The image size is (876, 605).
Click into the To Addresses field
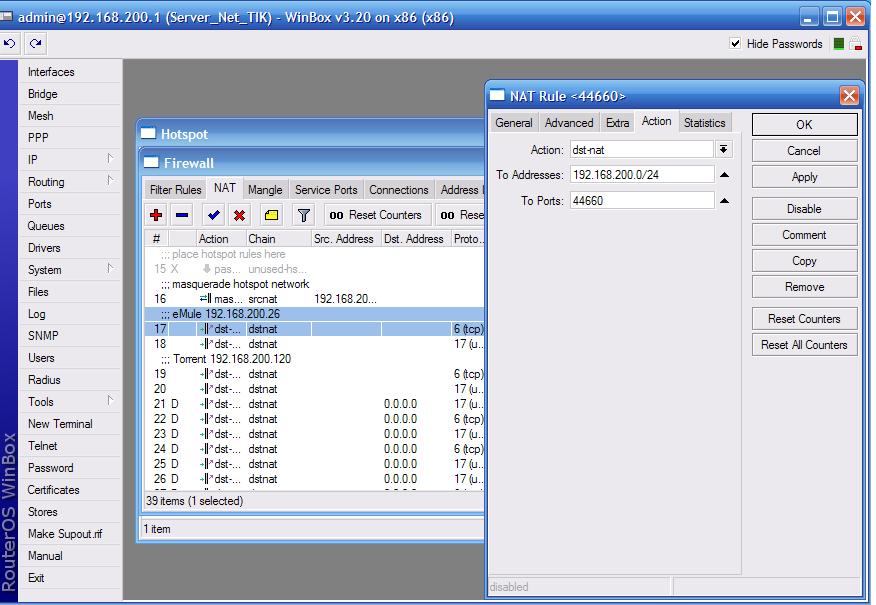642,175
